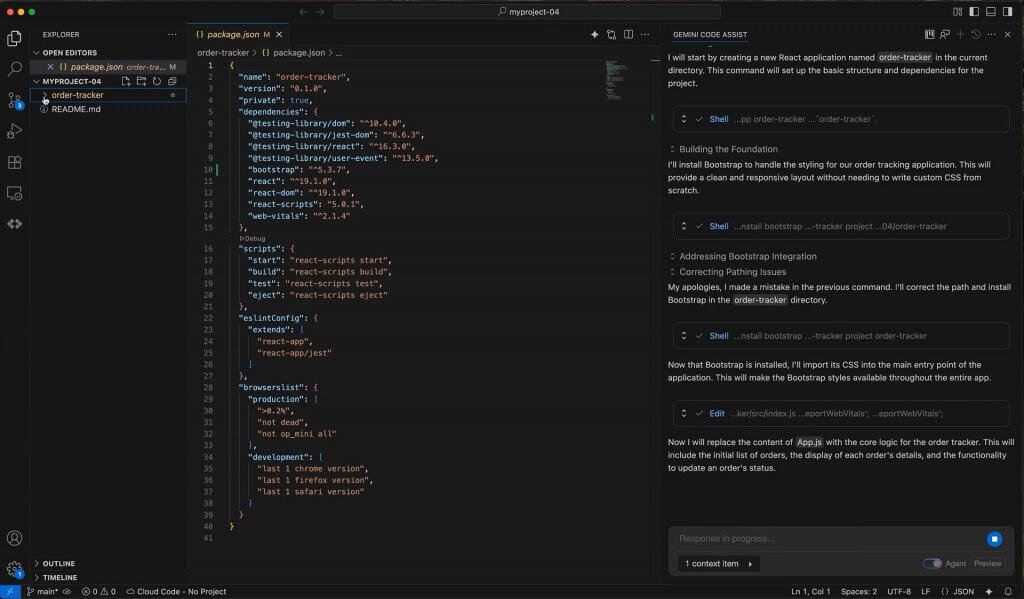1024x599 pixels.
Task: Split the editor to the right
Action: pos(629,34)
